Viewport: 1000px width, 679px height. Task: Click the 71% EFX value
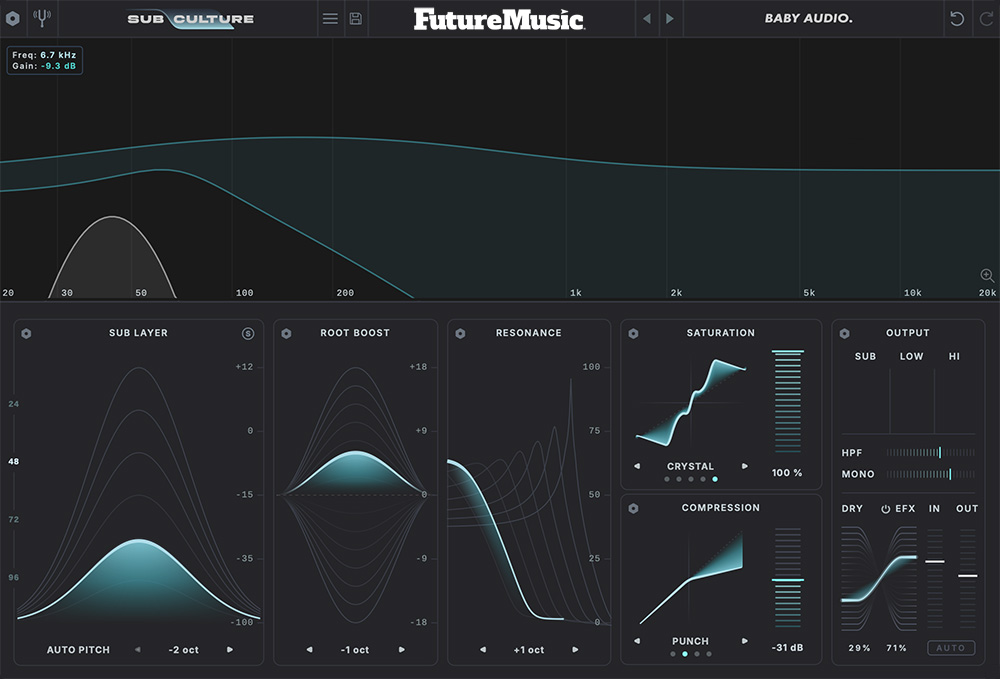pyautogui.click(x=897, y=648)
